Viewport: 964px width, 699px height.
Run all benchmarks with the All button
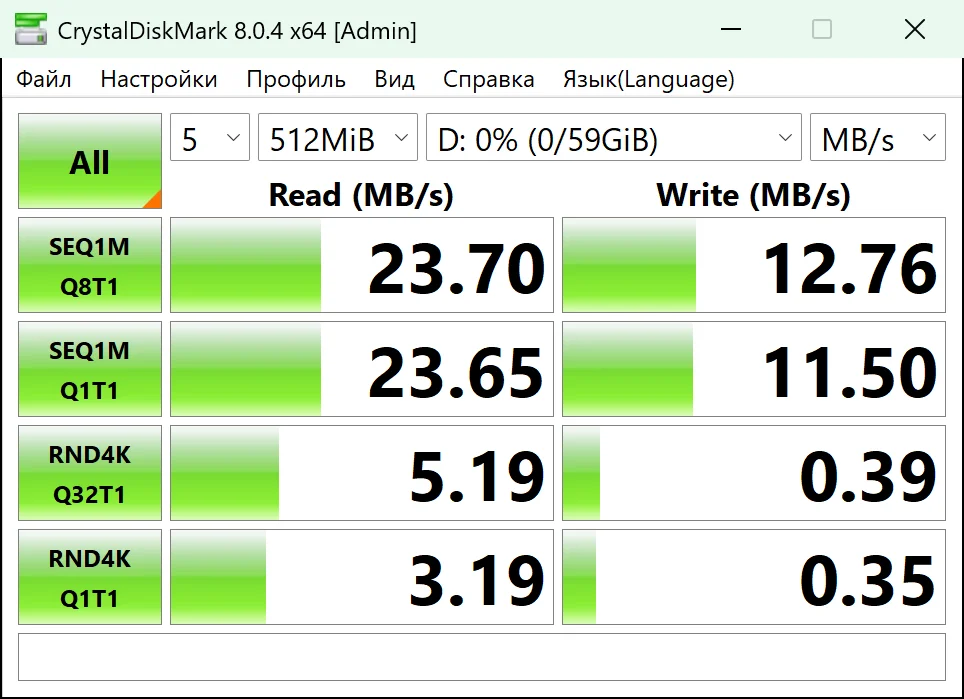click(x=90, y=161)
